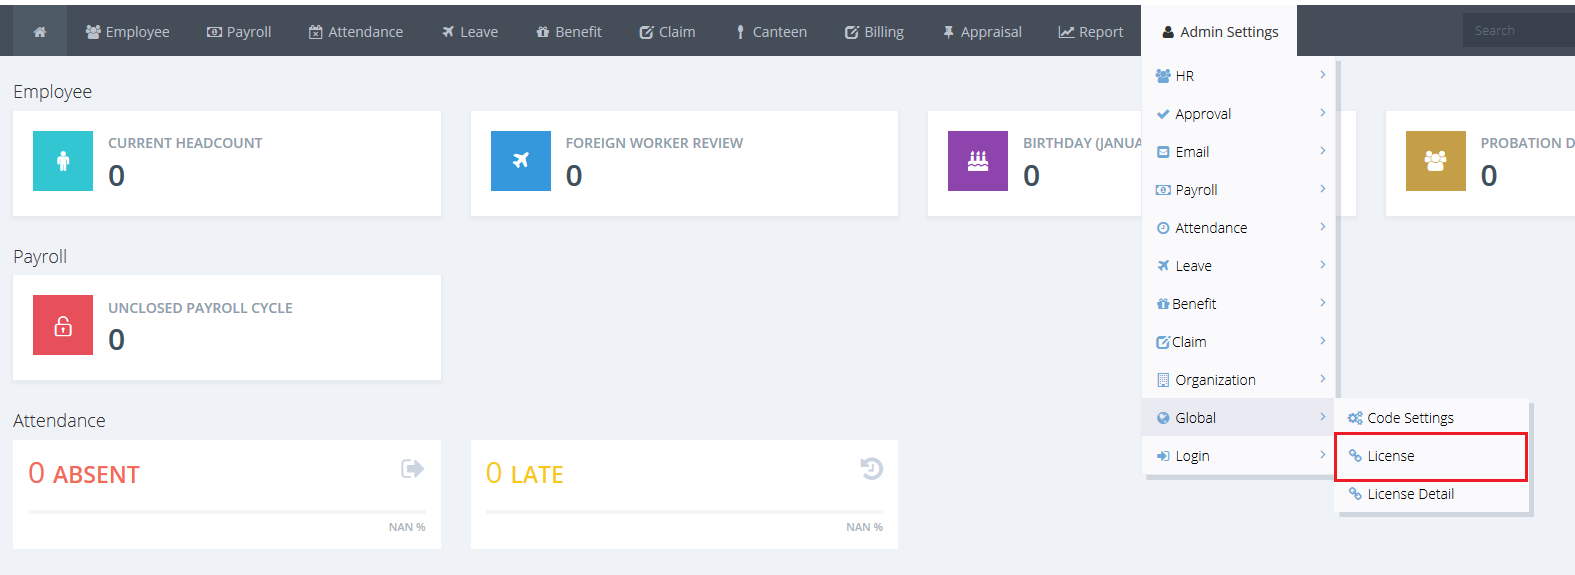Click the red Unclosed Payroll Cycle lock icon
The image size is (1575, 575).
tap(63, 325)
